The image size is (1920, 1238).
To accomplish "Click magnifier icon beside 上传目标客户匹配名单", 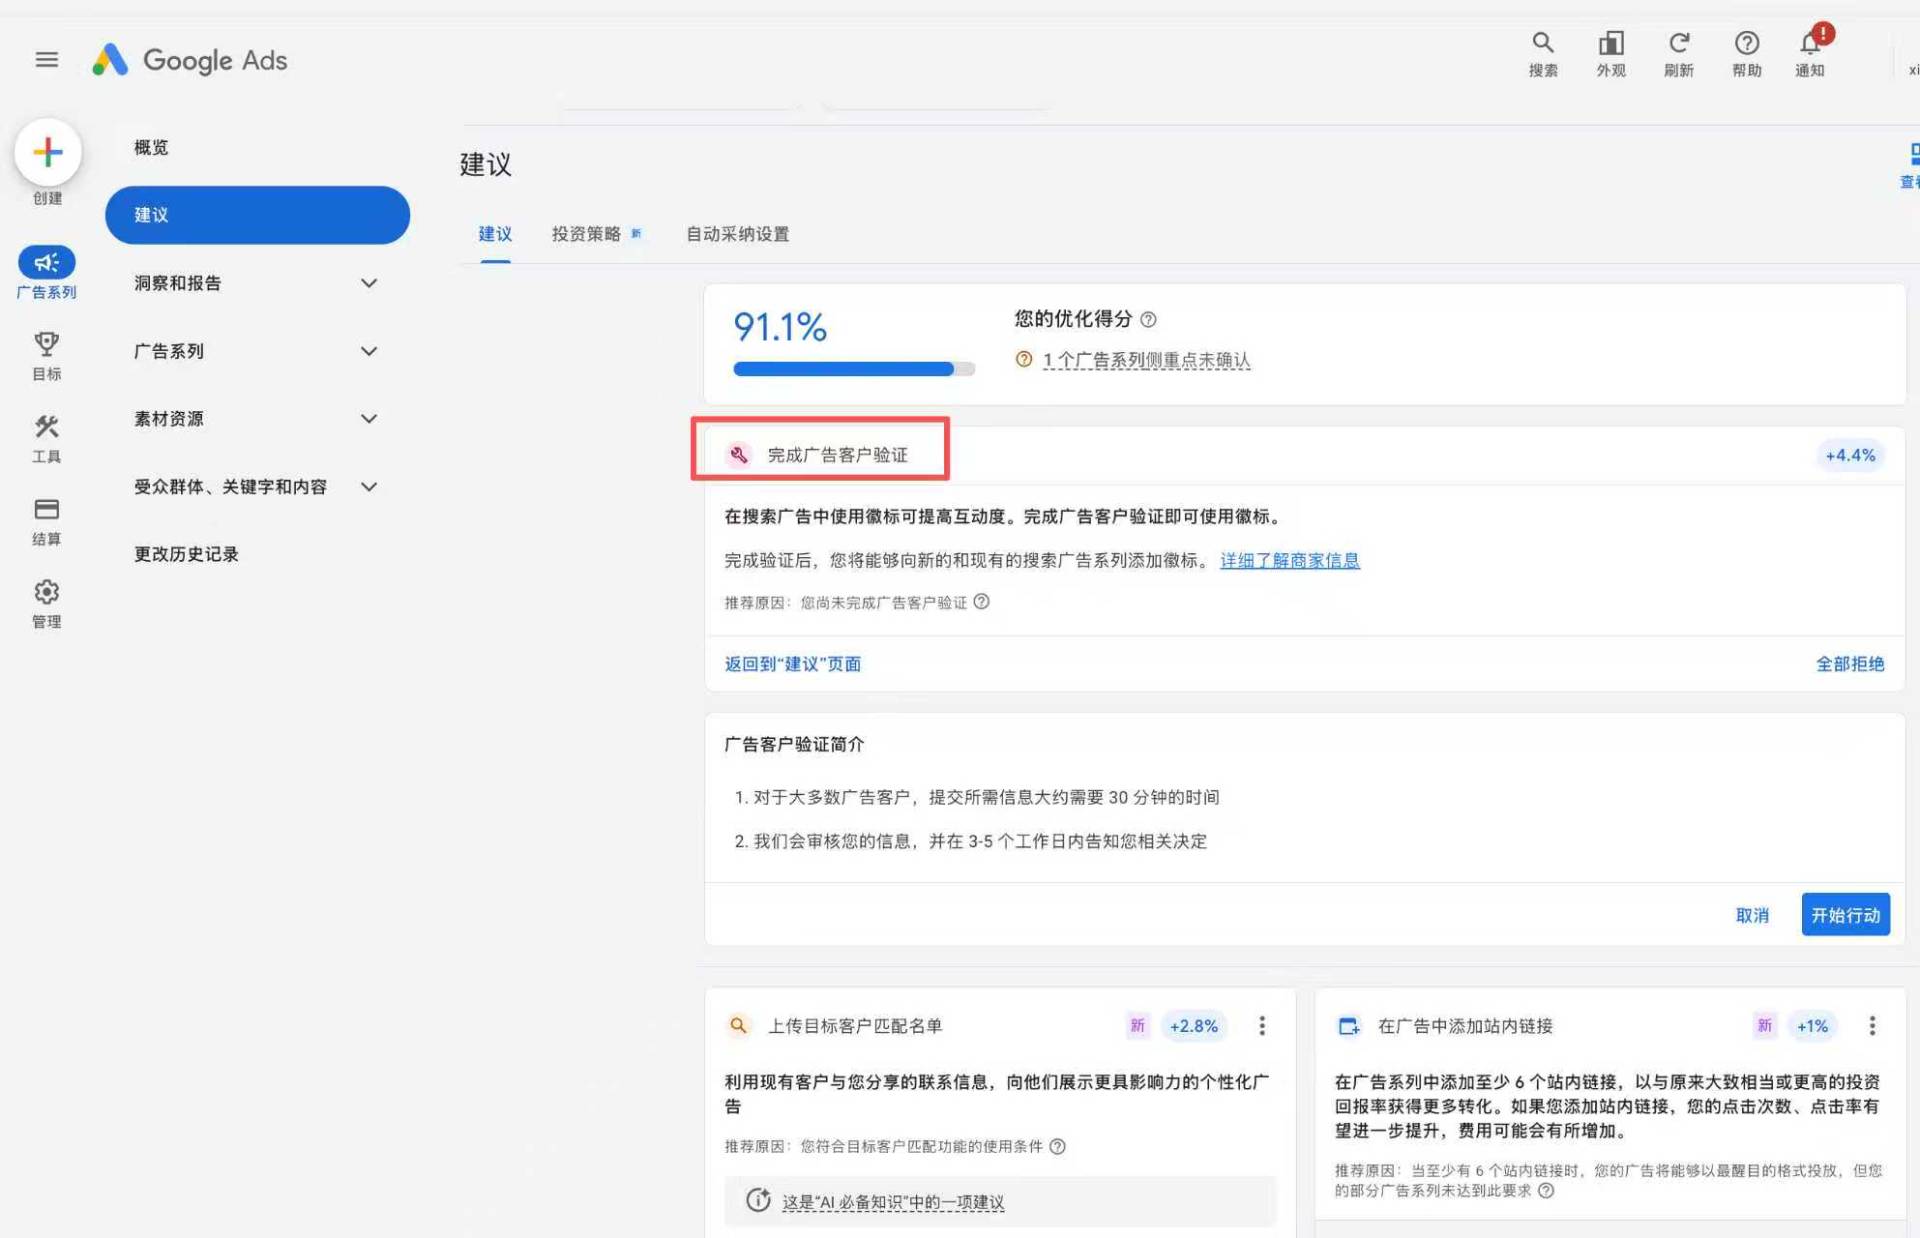I will [x=738, y=1026].
